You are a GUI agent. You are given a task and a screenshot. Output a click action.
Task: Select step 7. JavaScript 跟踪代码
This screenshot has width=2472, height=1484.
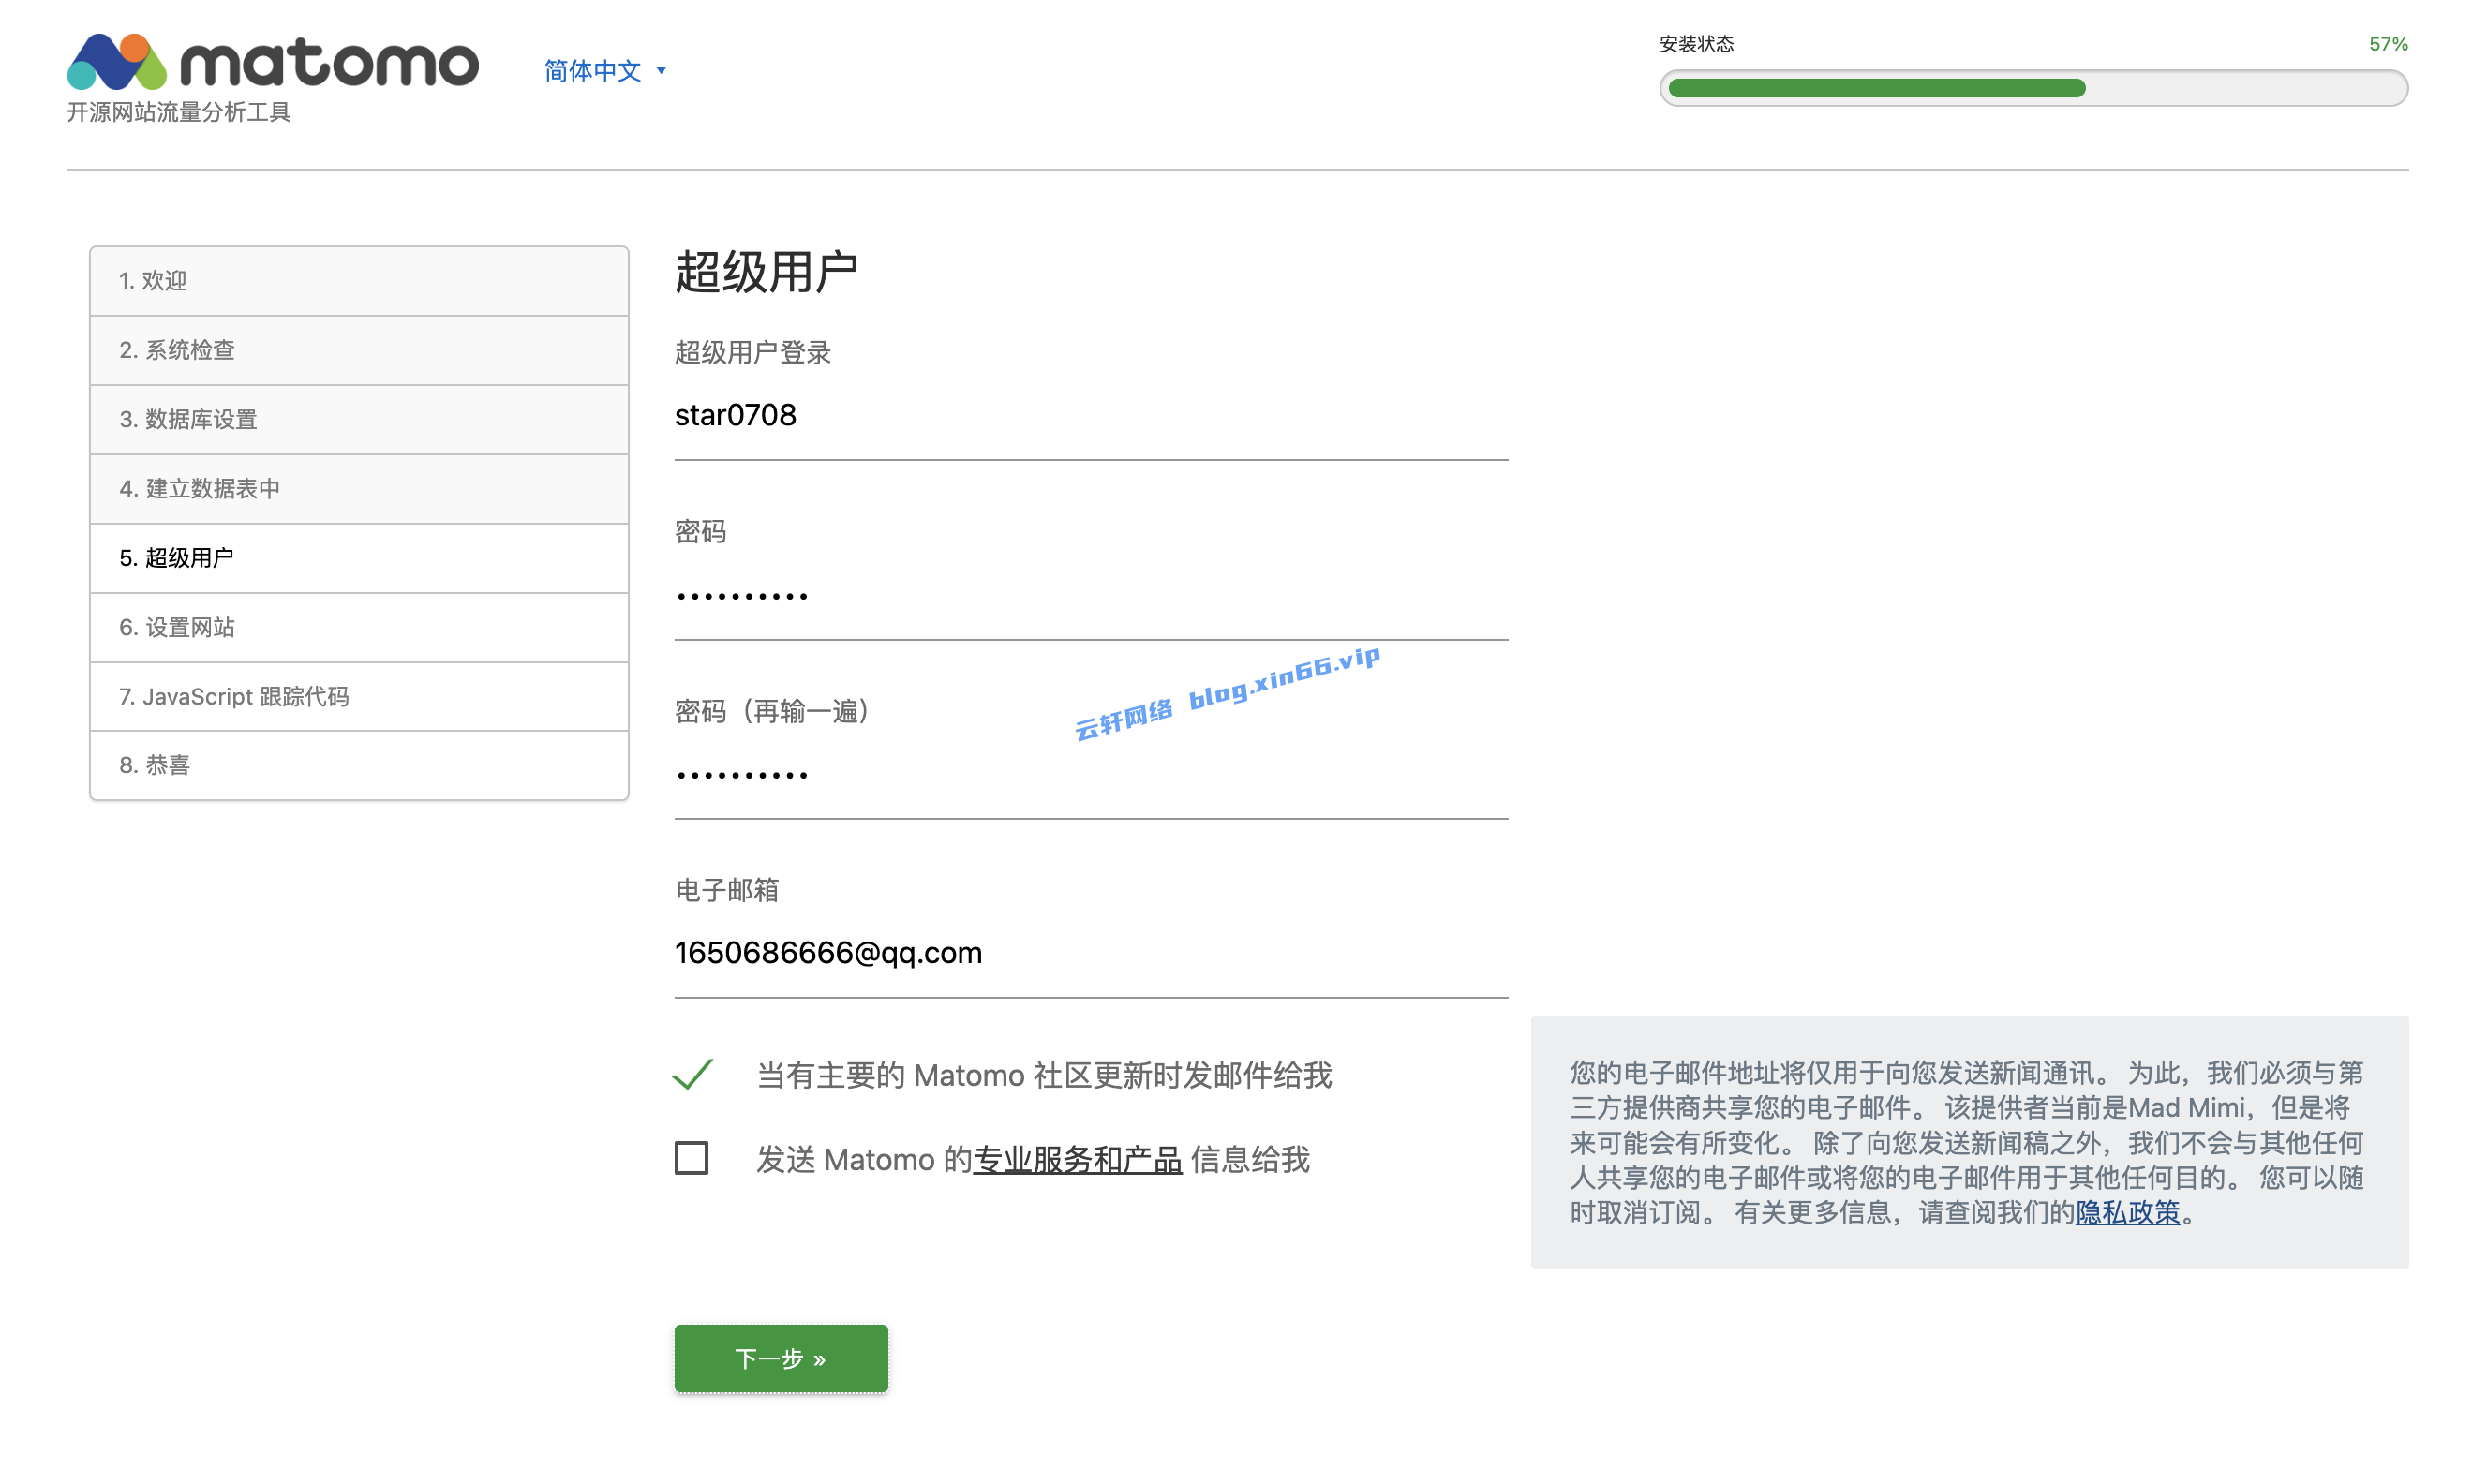(359, 696)
